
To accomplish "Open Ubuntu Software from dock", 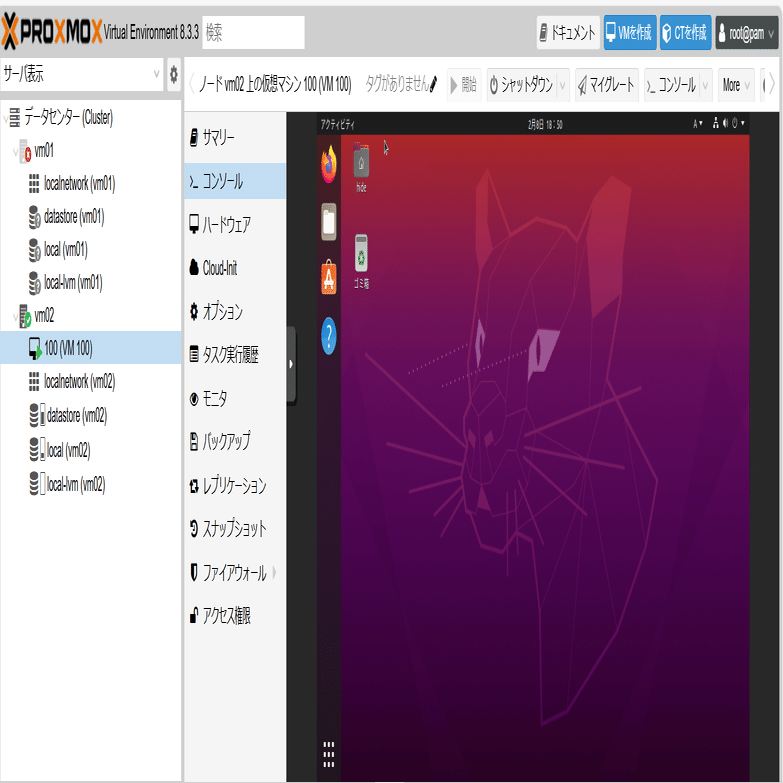I will [x=329, y=278].
